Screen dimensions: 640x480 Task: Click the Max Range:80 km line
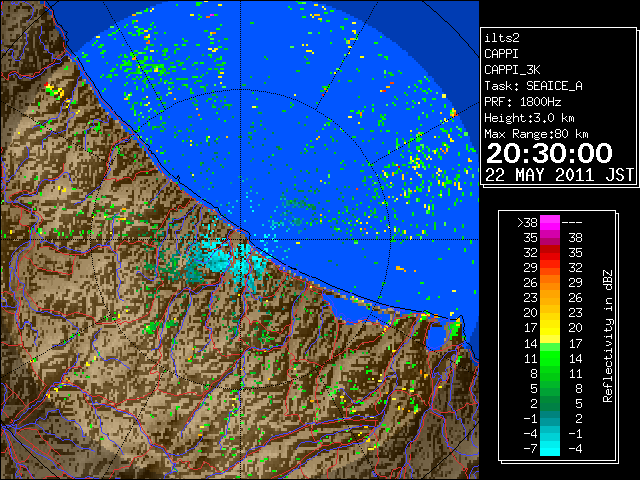point(536,134)
